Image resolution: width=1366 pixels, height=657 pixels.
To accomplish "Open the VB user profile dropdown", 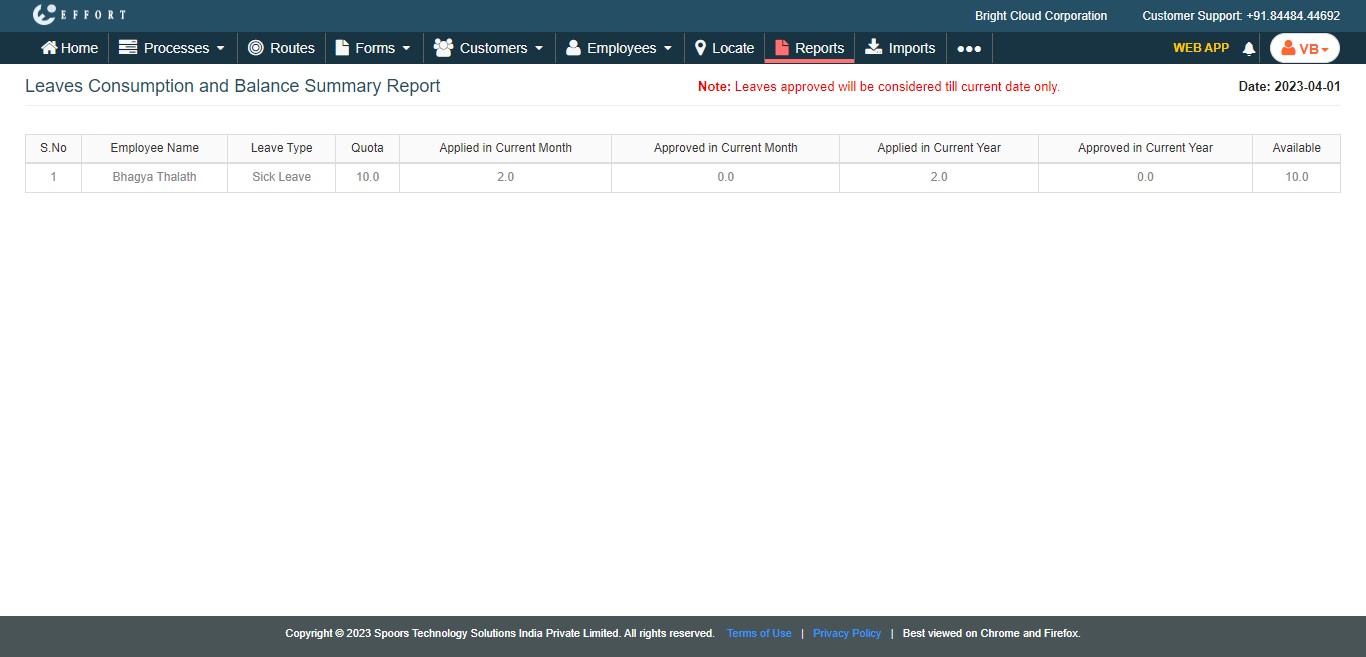I will tap(1304, 48).
